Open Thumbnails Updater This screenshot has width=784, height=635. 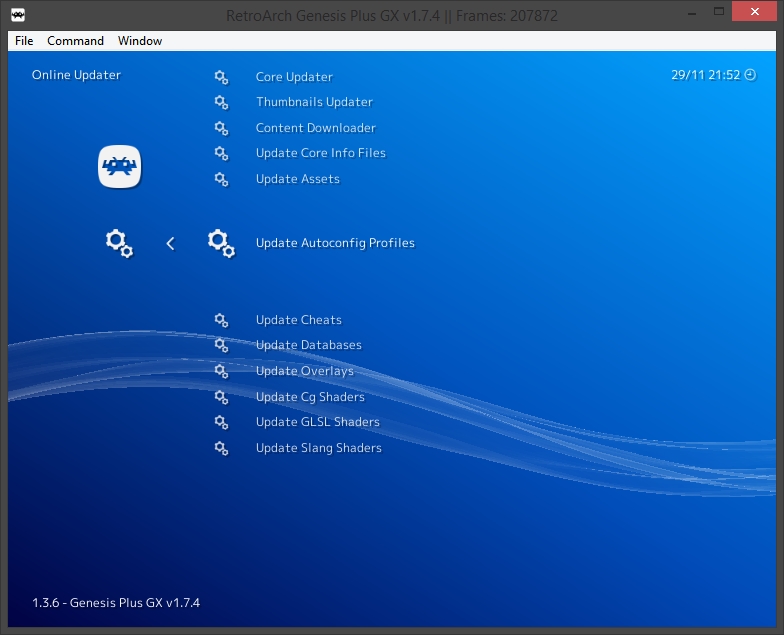tap(314, 102)
